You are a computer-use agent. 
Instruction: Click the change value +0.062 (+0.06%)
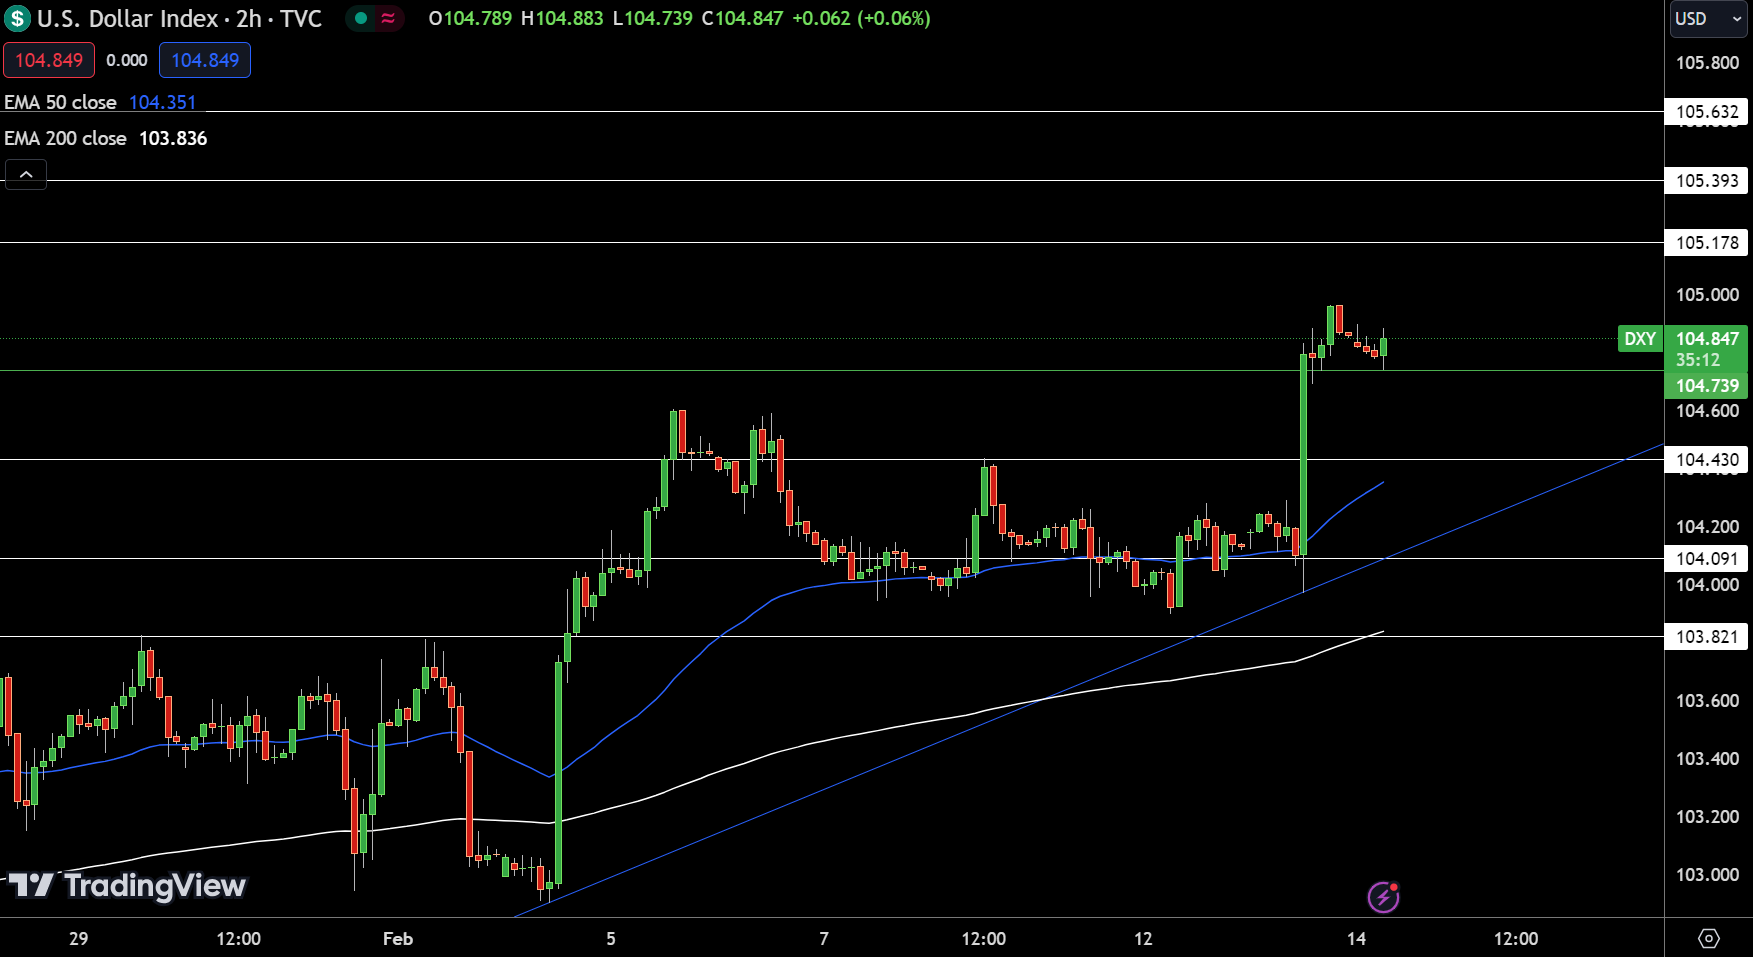click(861, 18)
